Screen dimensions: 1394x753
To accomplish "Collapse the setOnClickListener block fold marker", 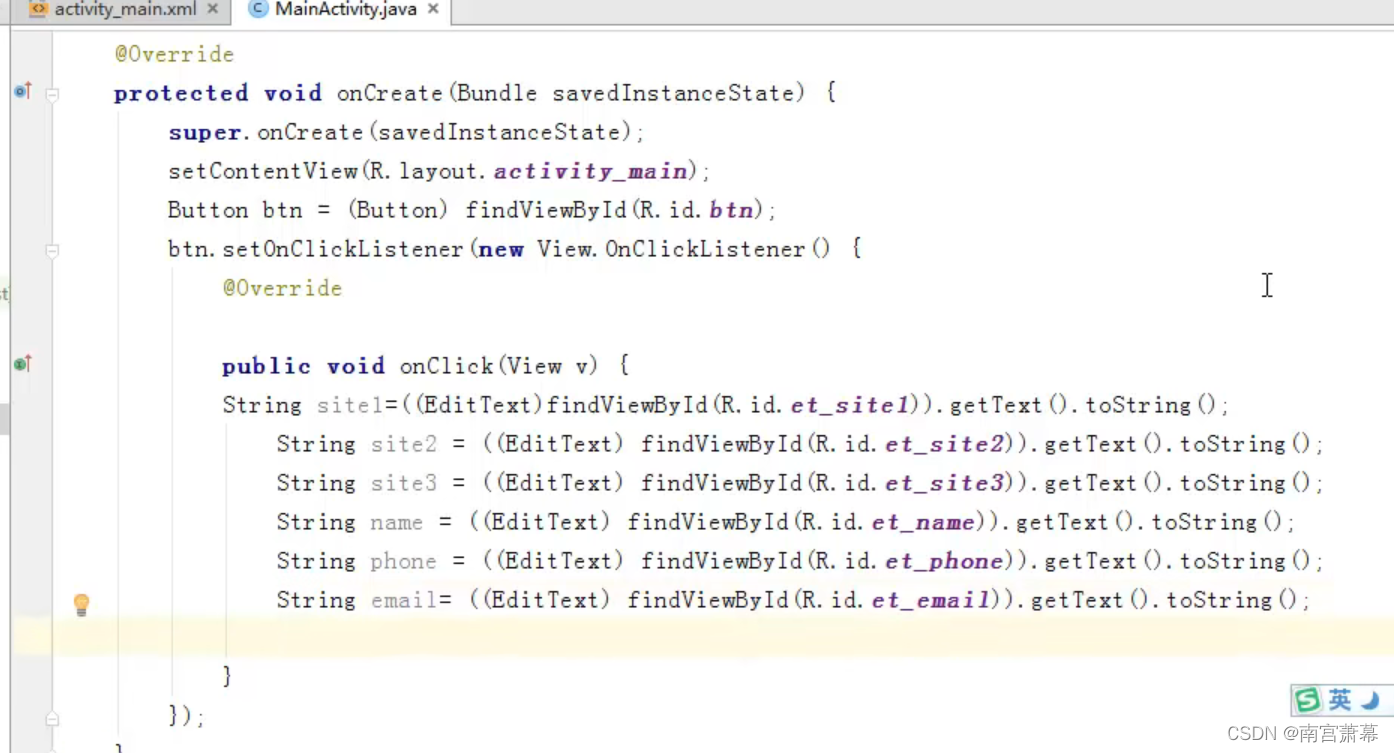I will coord(52,250).
